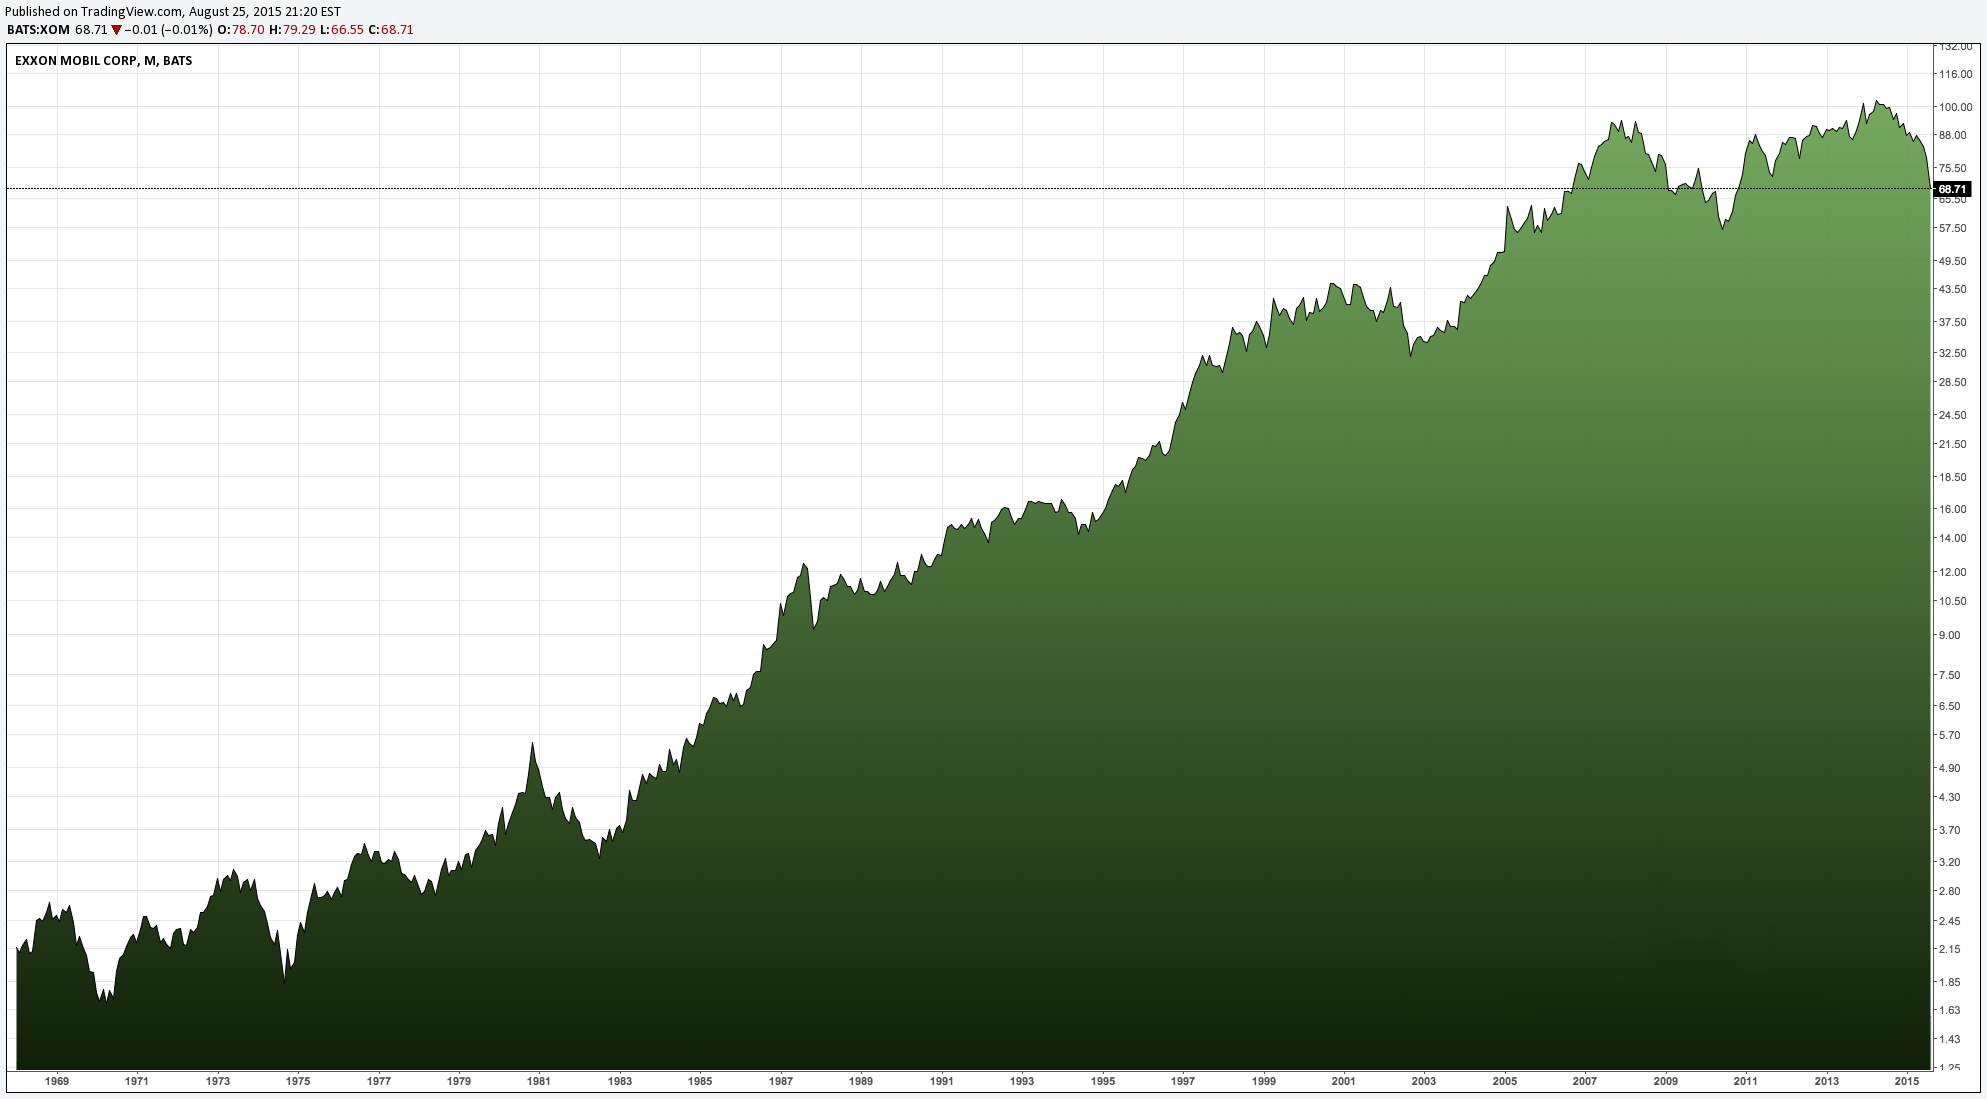Image resolution: width=1987 pixels, height=1099 pixels.
Task: Click the 28.50 price axis label
Action: 1953,382
